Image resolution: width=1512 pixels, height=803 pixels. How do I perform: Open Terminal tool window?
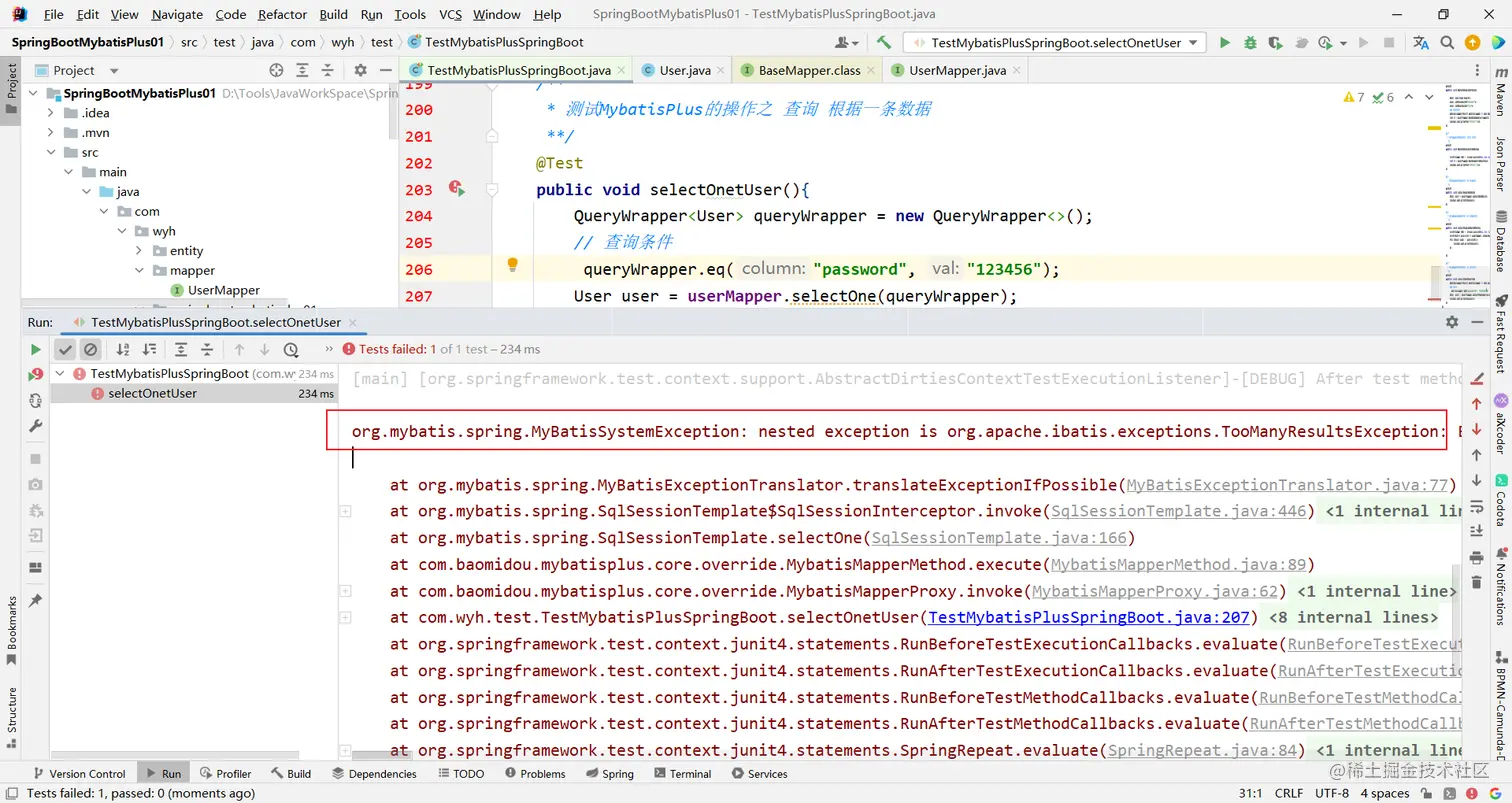point(681,773)
